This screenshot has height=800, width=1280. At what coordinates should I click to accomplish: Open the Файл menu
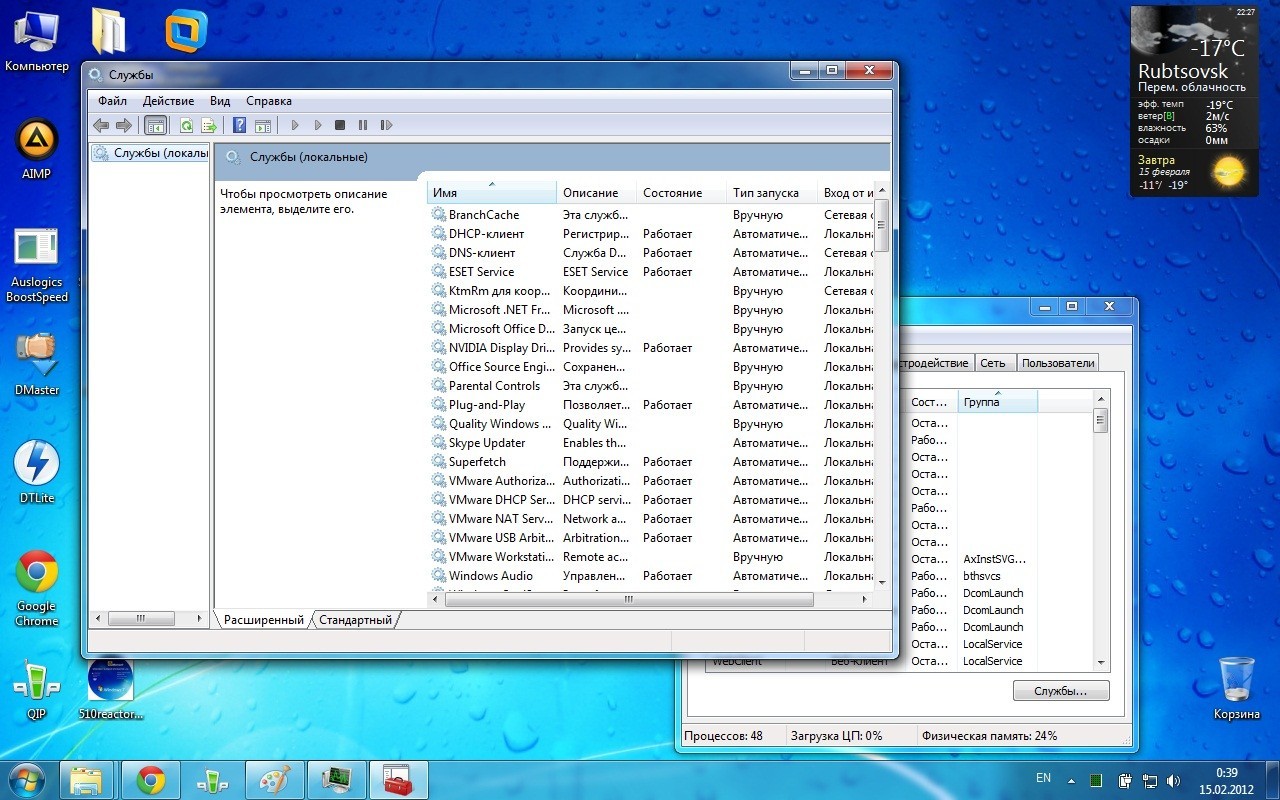pyautogui.click(x=112, y=101)
